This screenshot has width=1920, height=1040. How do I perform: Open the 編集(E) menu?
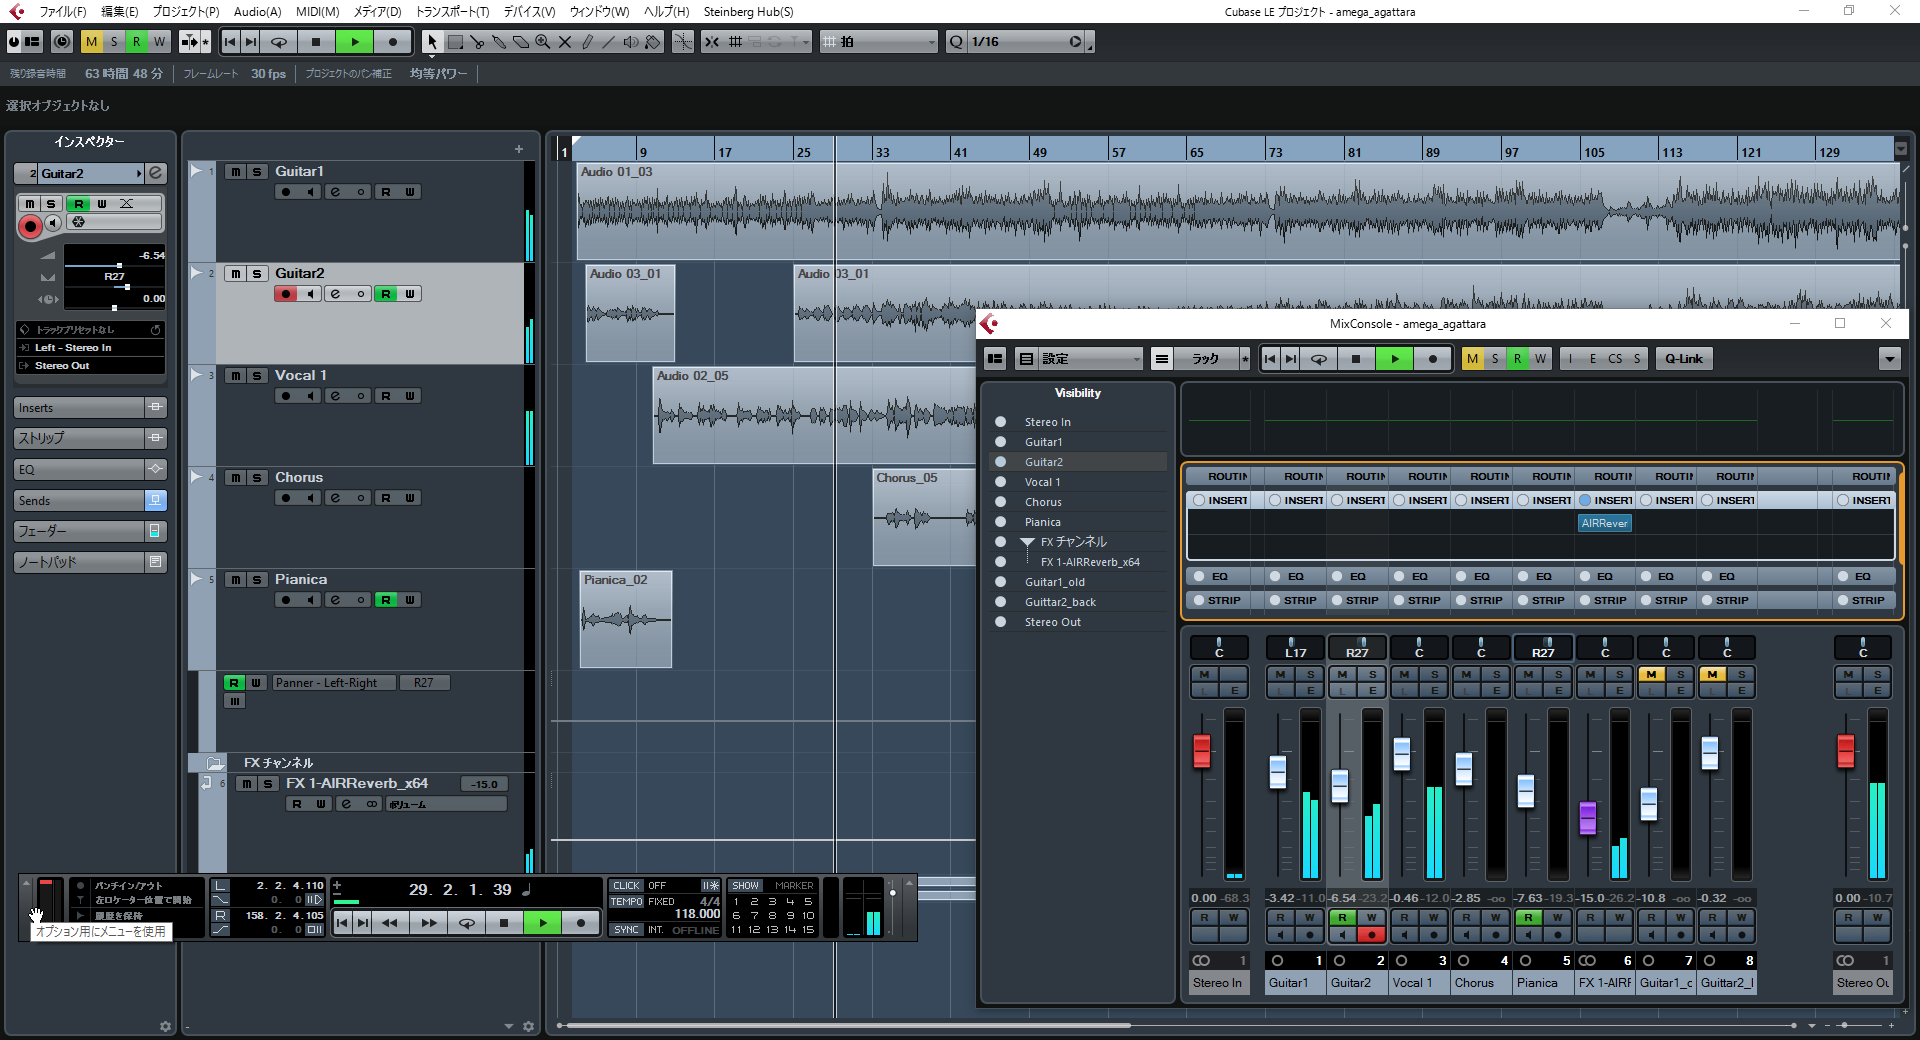tap(120, 12)
